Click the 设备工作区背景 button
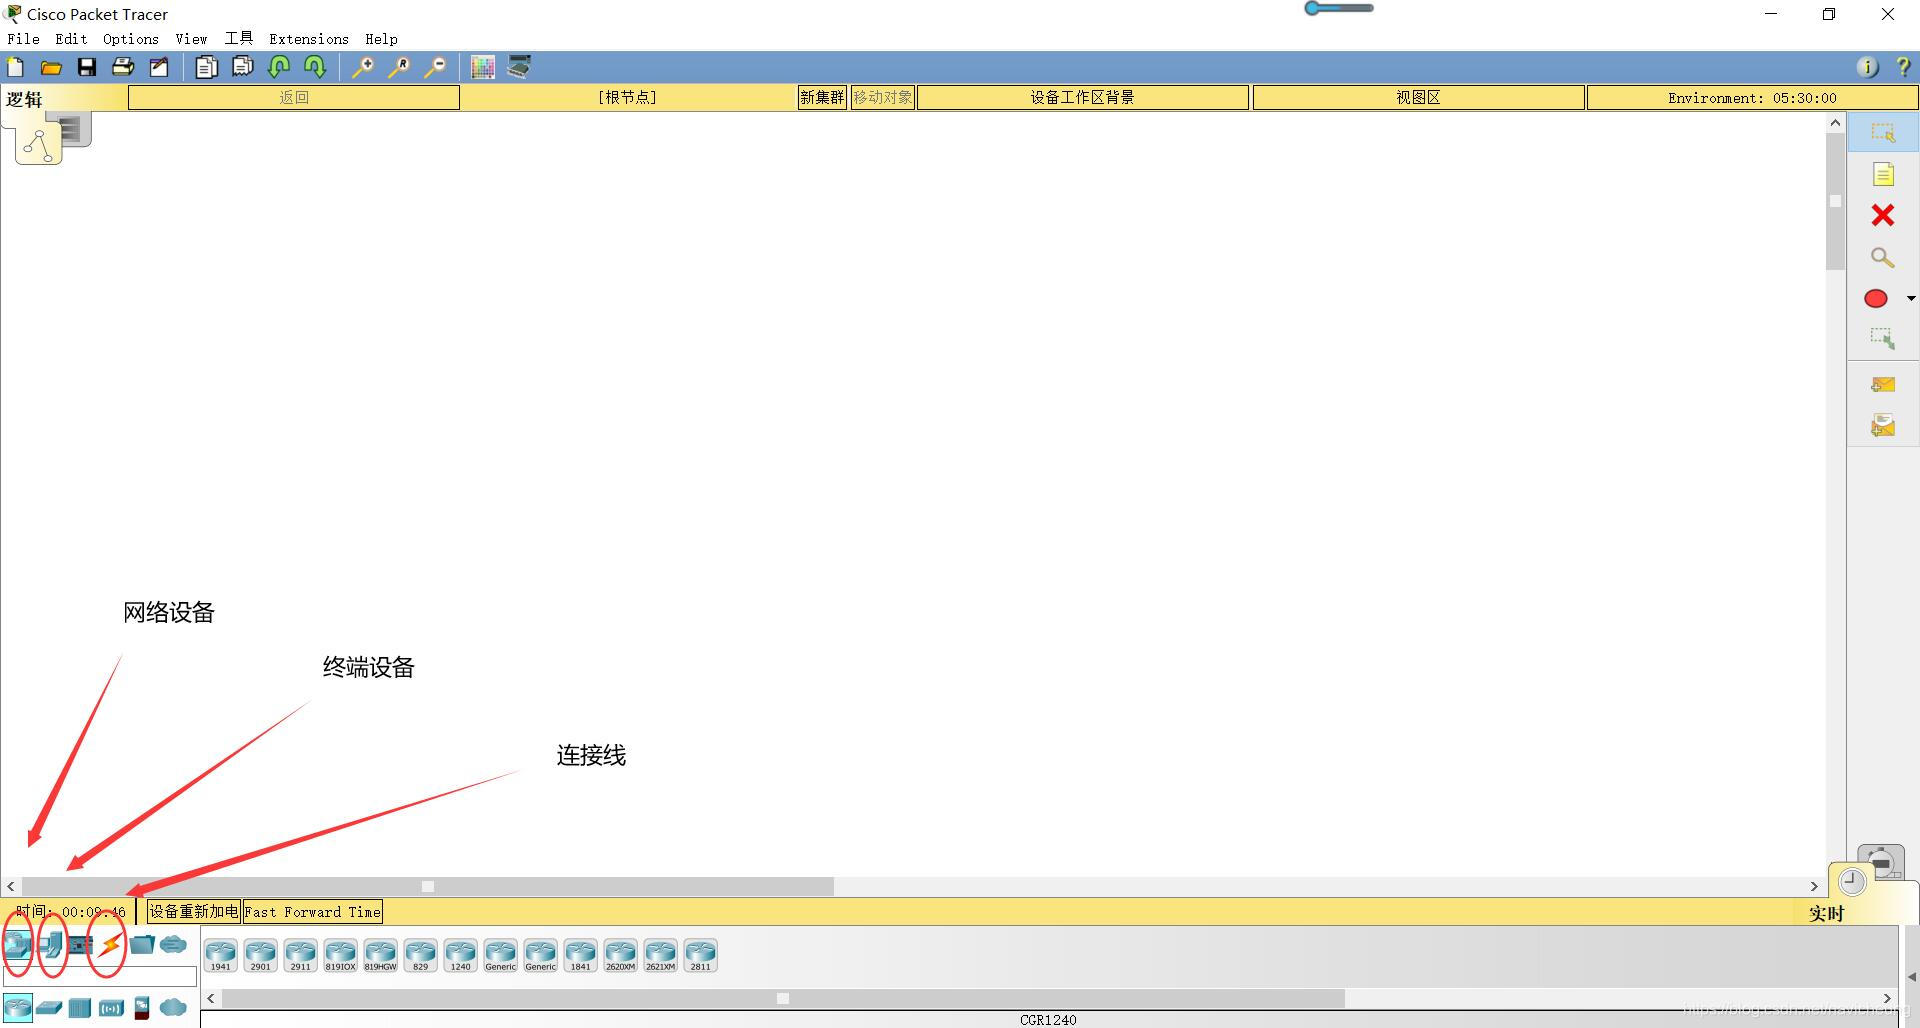This screenshot has width=1920, height=1028. 1083,97
